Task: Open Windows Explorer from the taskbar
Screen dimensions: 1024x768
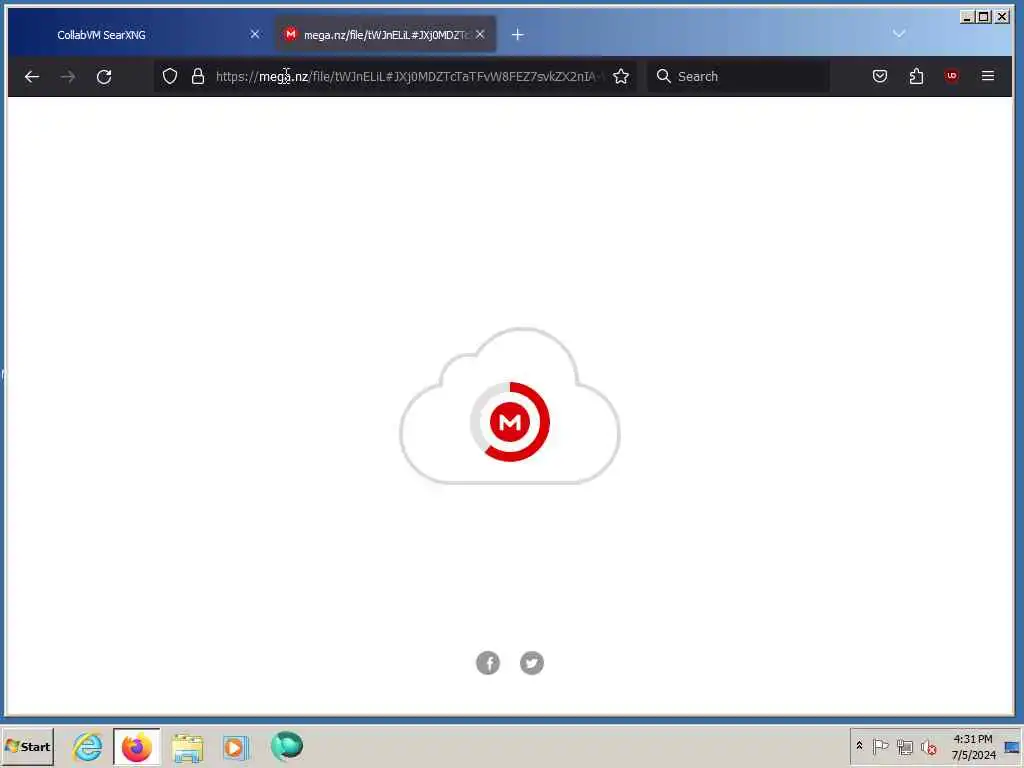Action: pos(187,747)
